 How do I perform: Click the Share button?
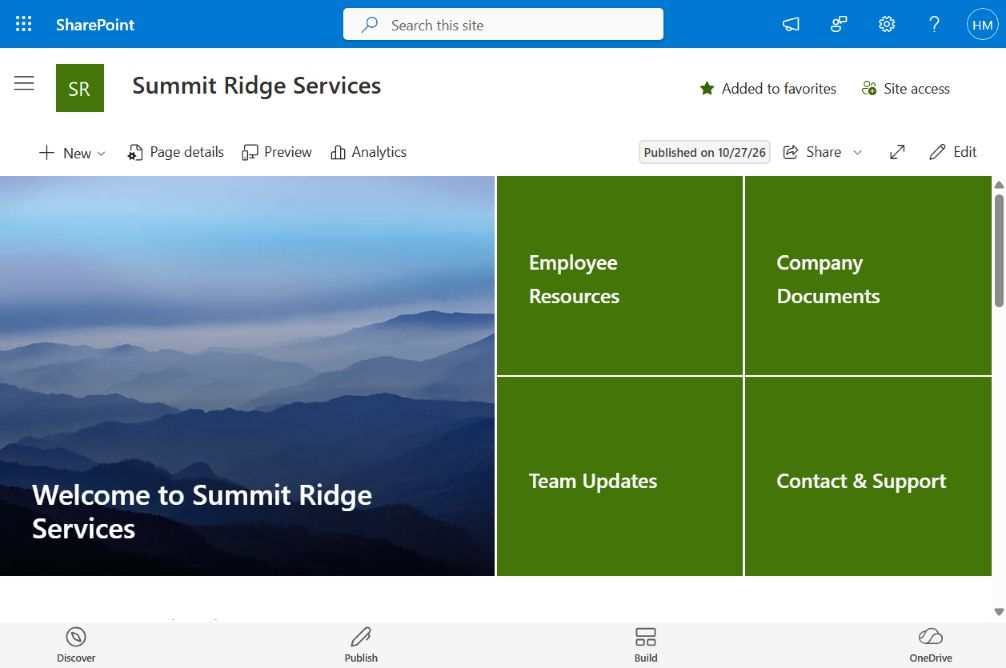(812, 152)
